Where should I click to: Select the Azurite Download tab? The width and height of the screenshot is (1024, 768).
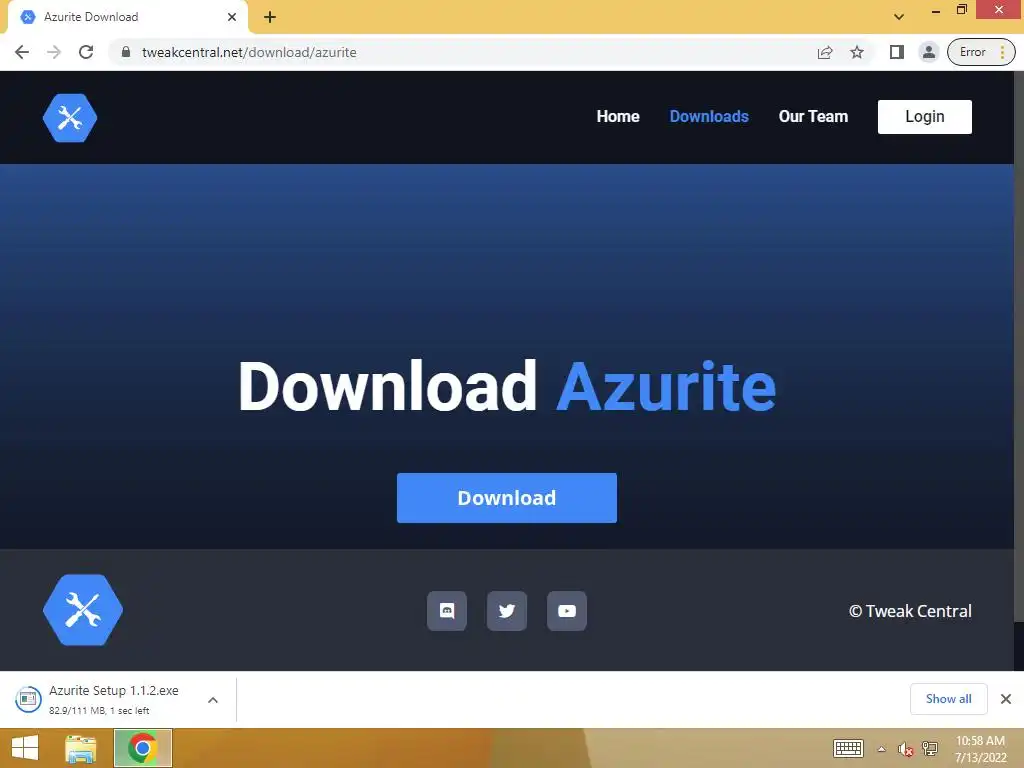point(127,18)
